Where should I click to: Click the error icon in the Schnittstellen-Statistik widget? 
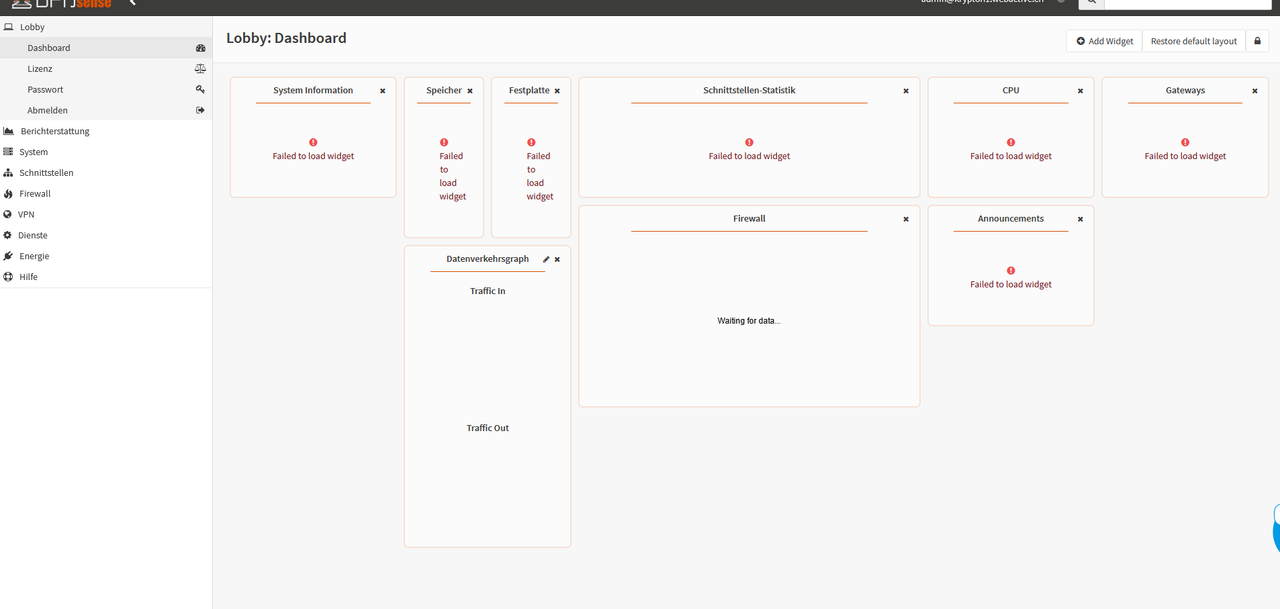click(749, 142)
